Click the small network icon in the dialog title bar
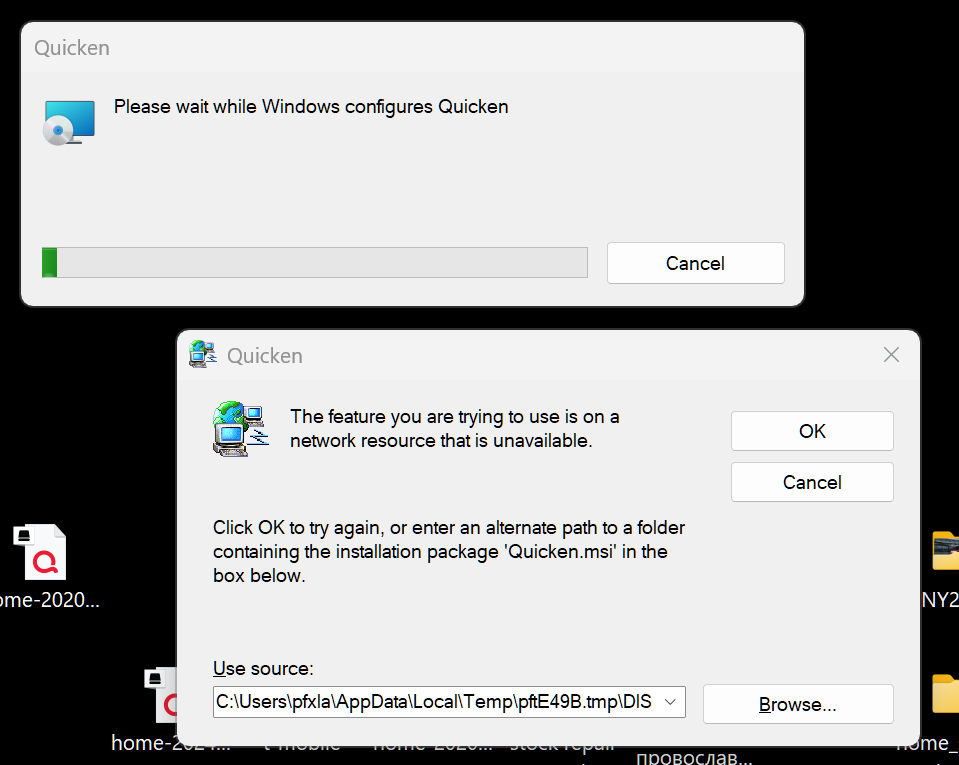The width and height of the screenshot is (959, 765). [x=202, y=355]
